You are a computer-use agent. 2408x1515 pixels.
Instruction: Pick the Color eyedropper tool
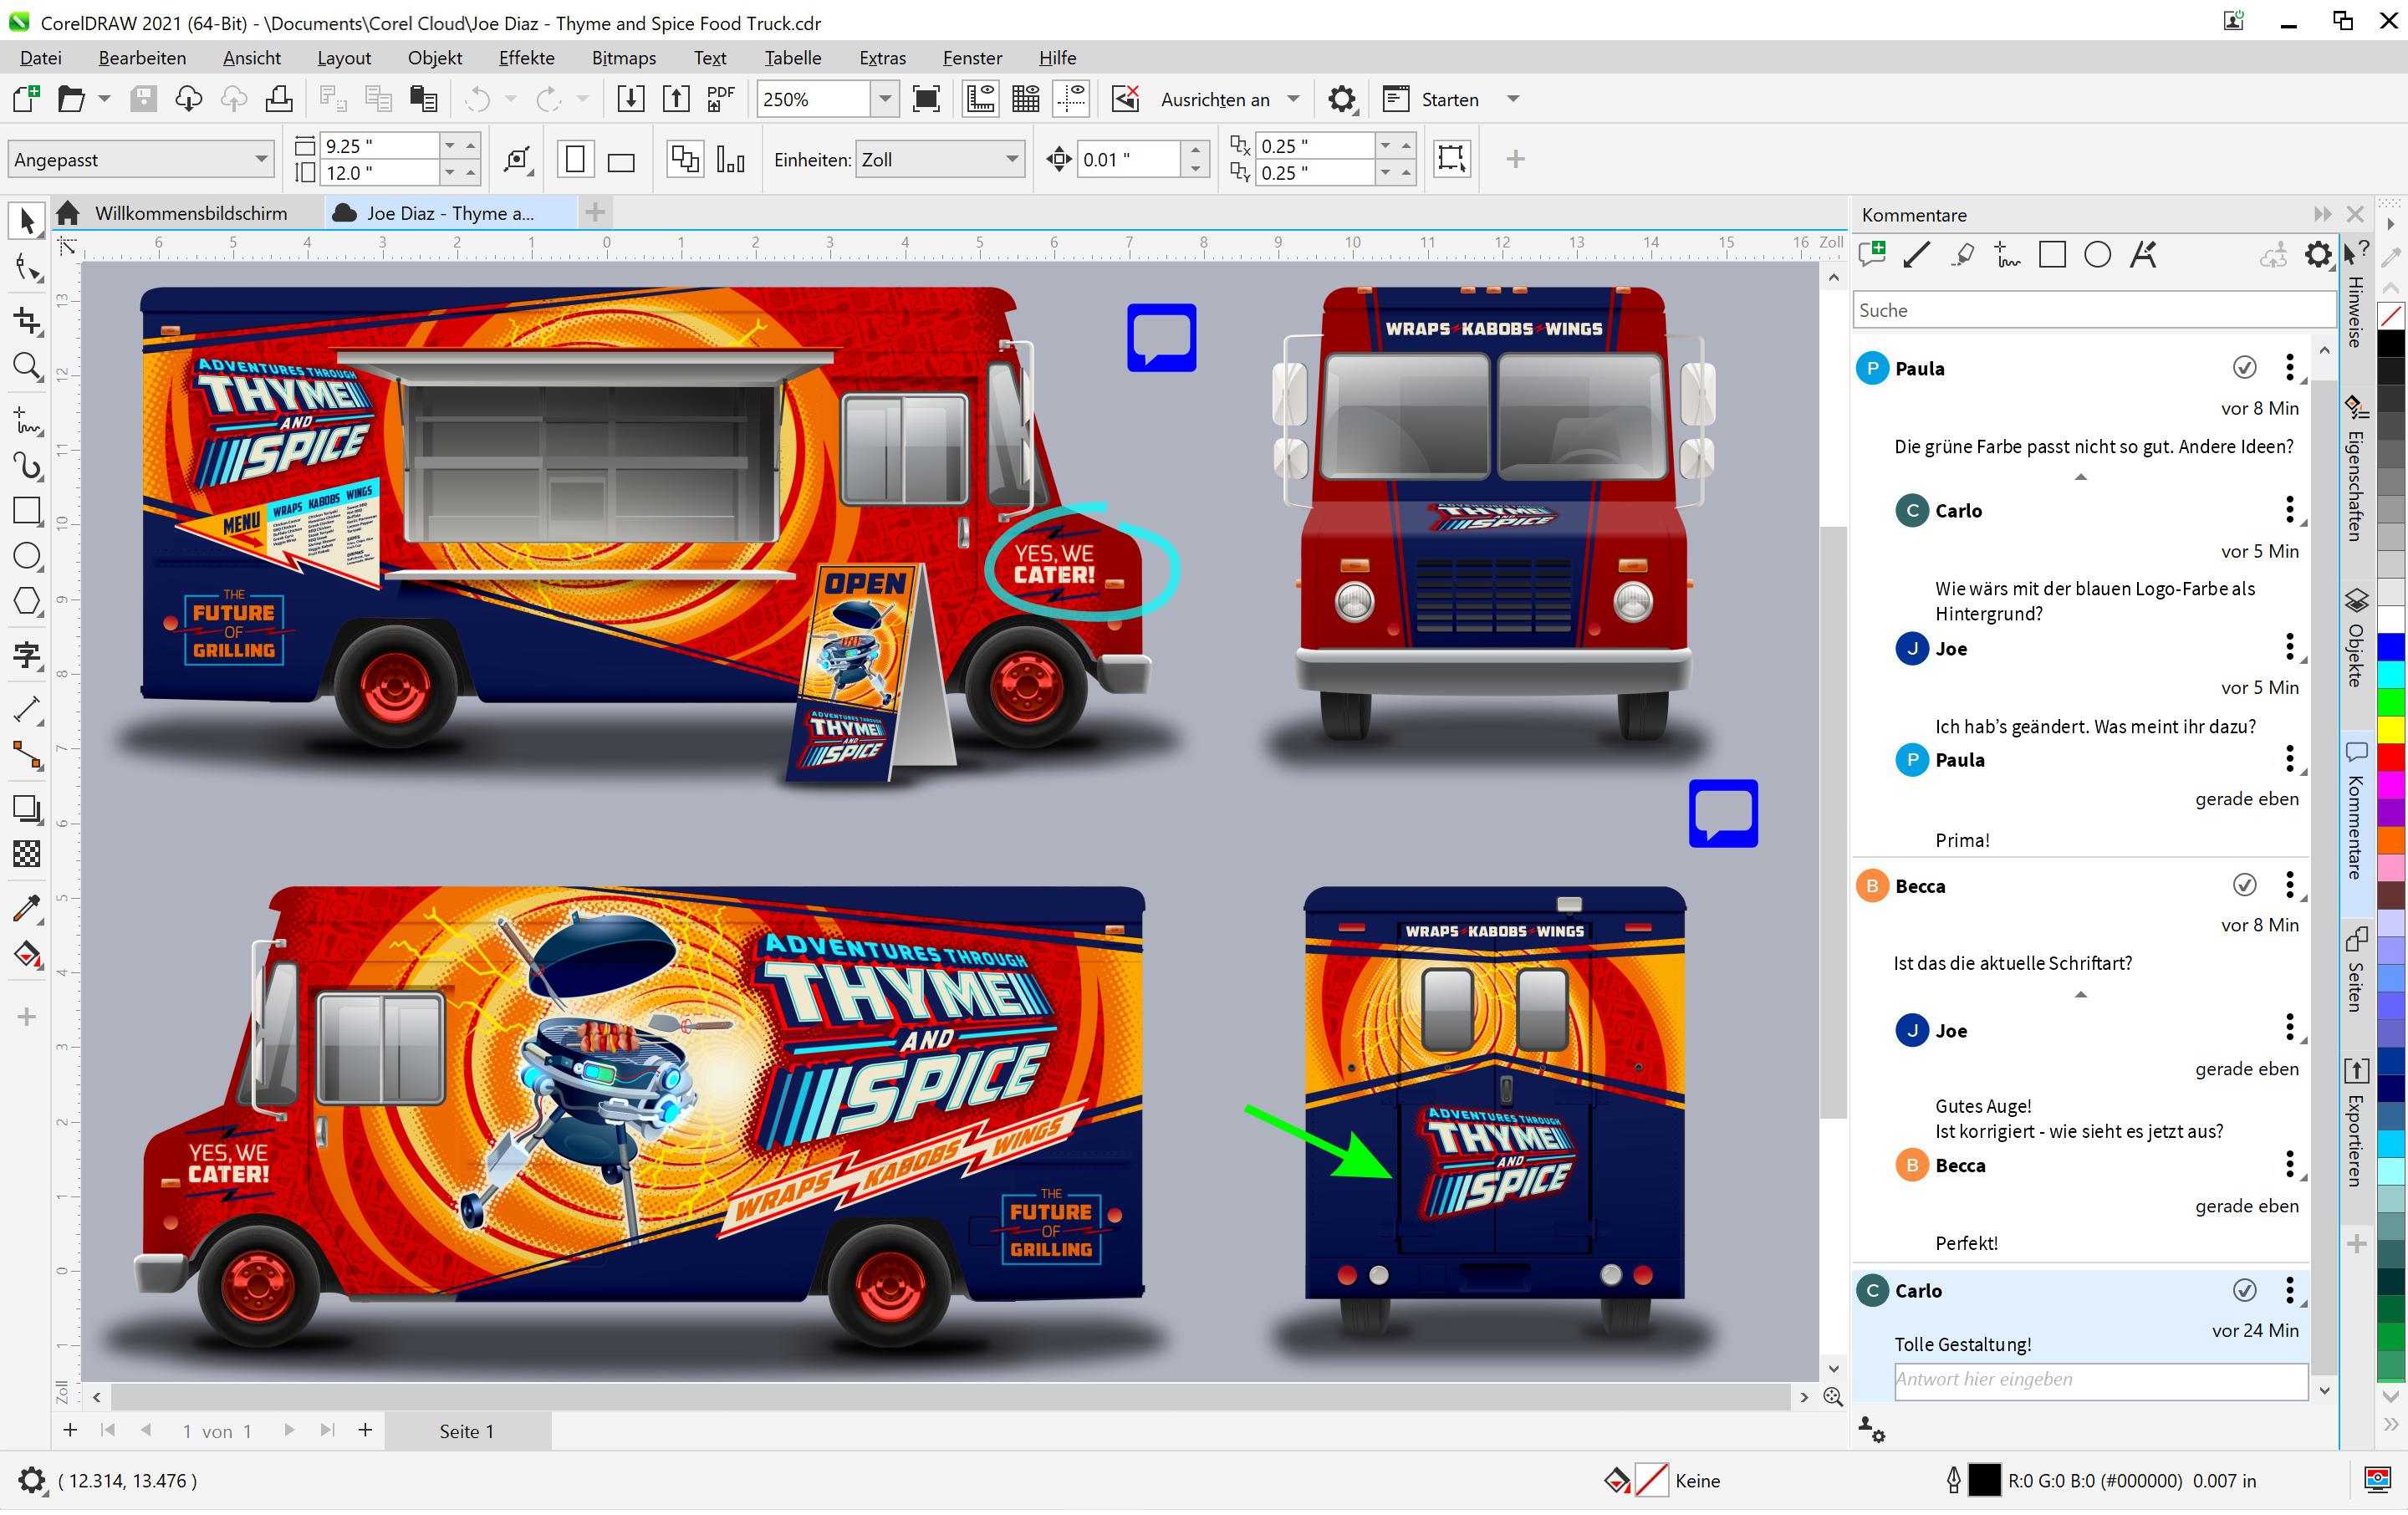coord(27,909)
